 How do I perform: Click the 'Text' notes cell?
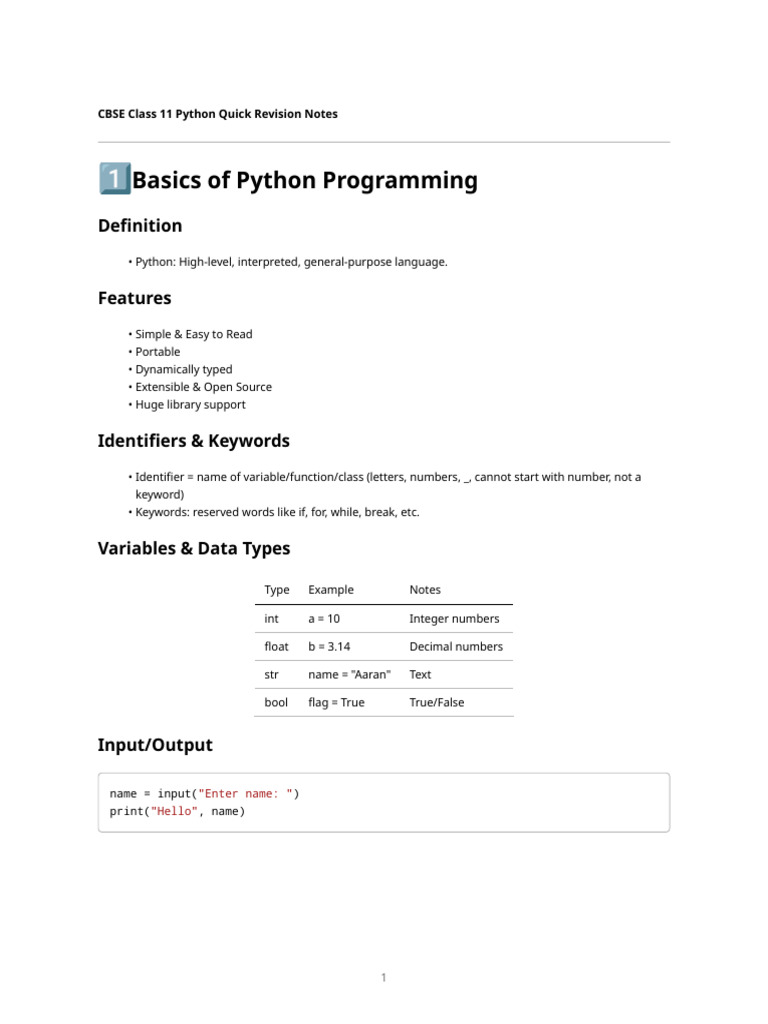pyautogui.click(x=420, y=675)
